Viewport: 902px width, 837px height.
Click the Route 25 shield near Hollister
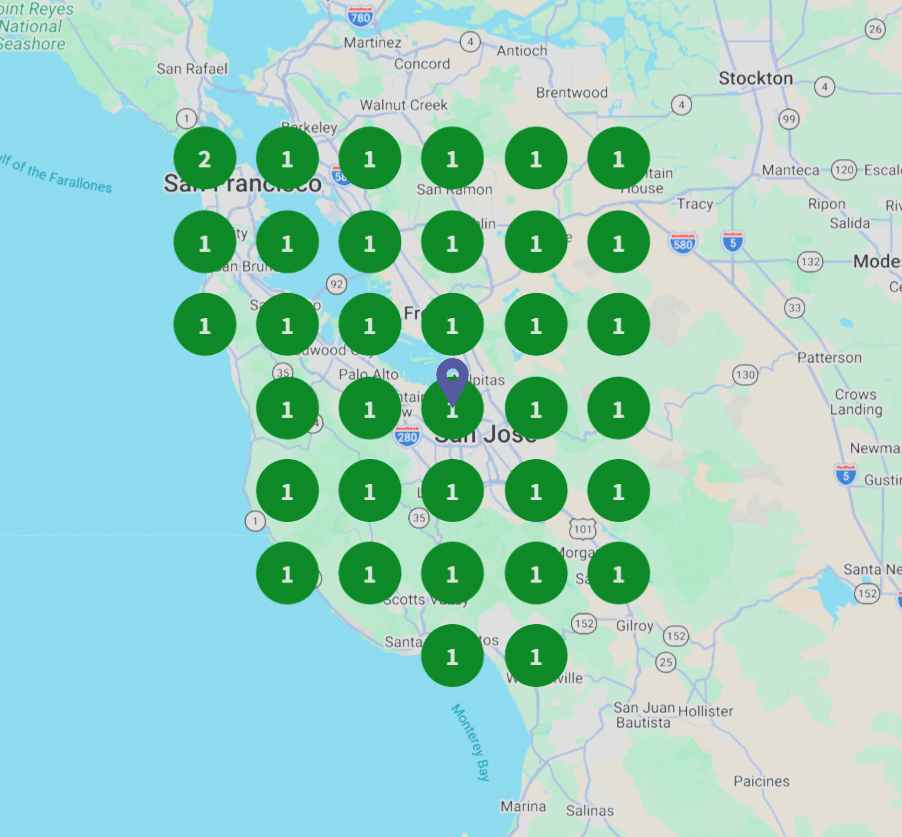(x=666, y=661)
